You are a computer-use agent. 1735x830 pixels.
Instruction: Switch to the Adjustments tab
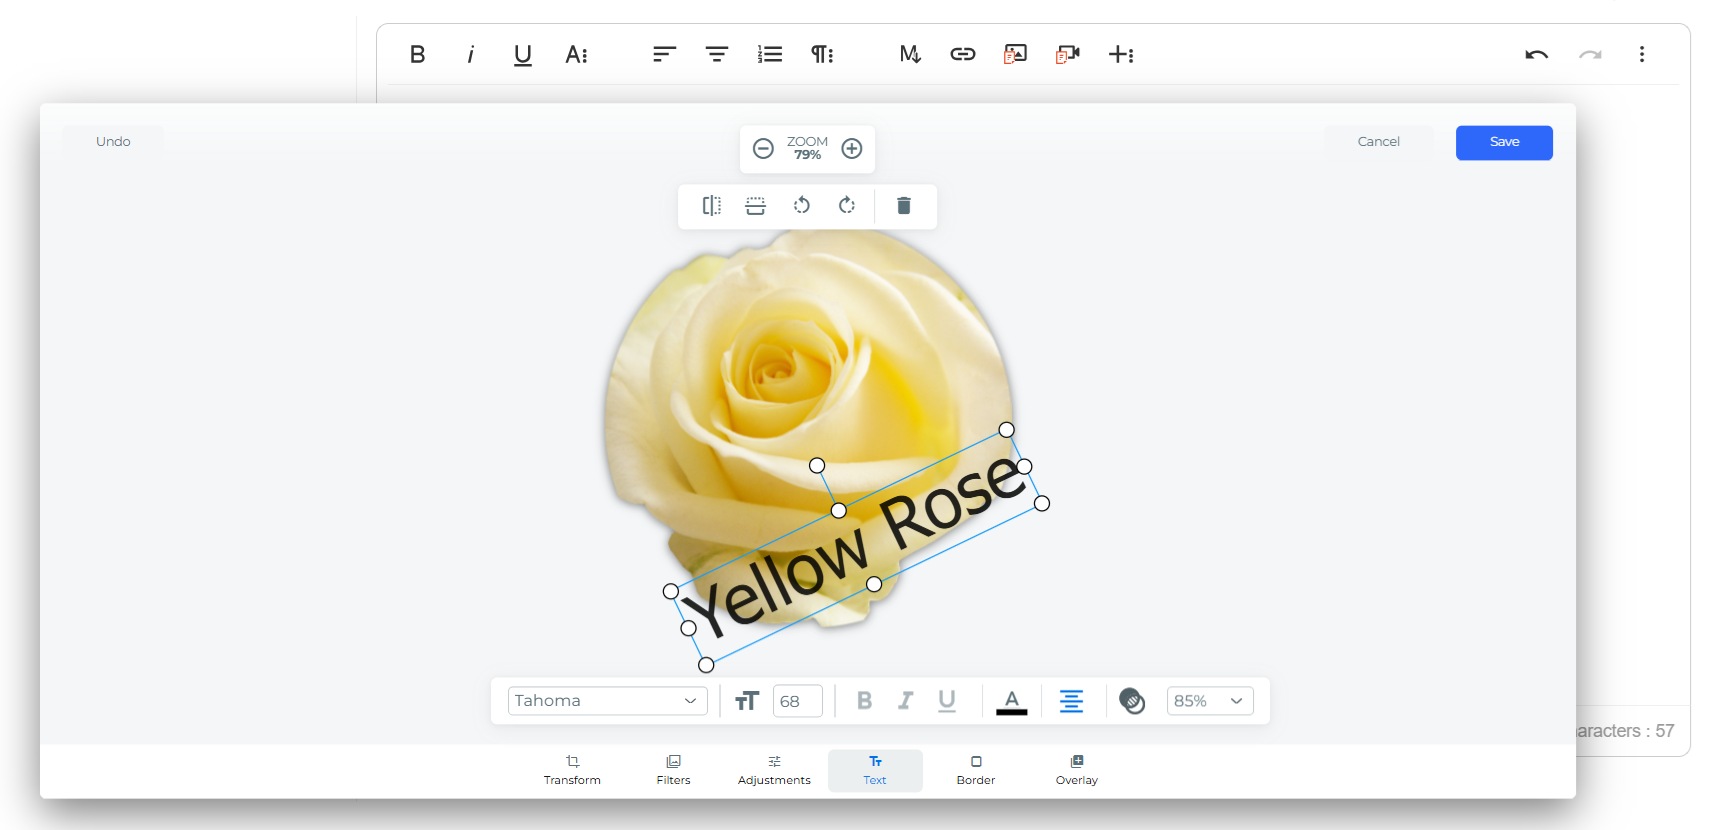(774, 770)
